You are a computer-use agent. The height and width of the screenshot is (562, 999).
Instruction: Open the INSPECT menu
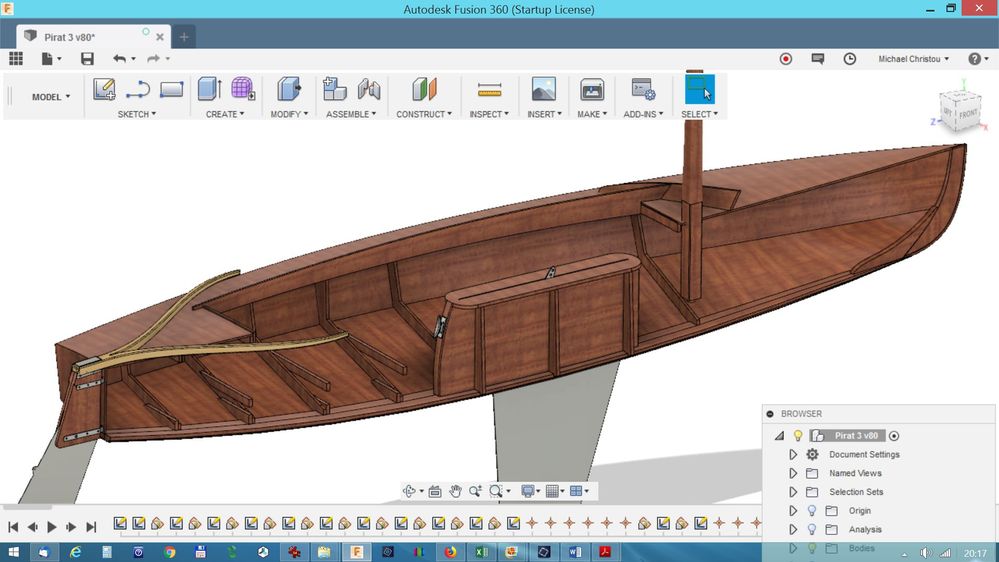pyautogui.click(x=489, y=114)
